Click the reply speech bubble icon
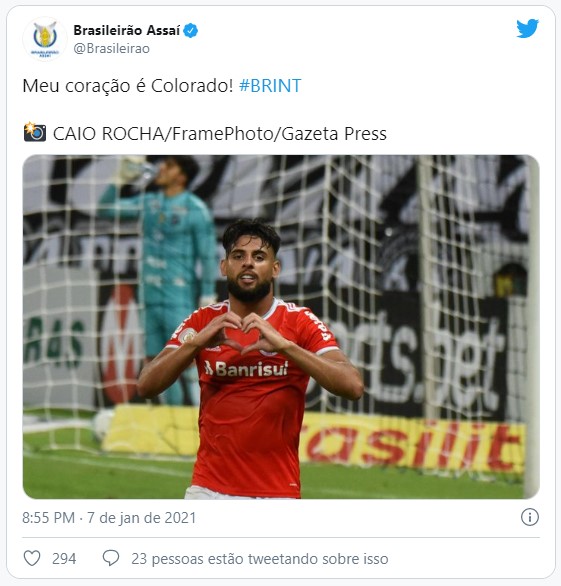Screen dimensions: 561x586 [111, 558]
